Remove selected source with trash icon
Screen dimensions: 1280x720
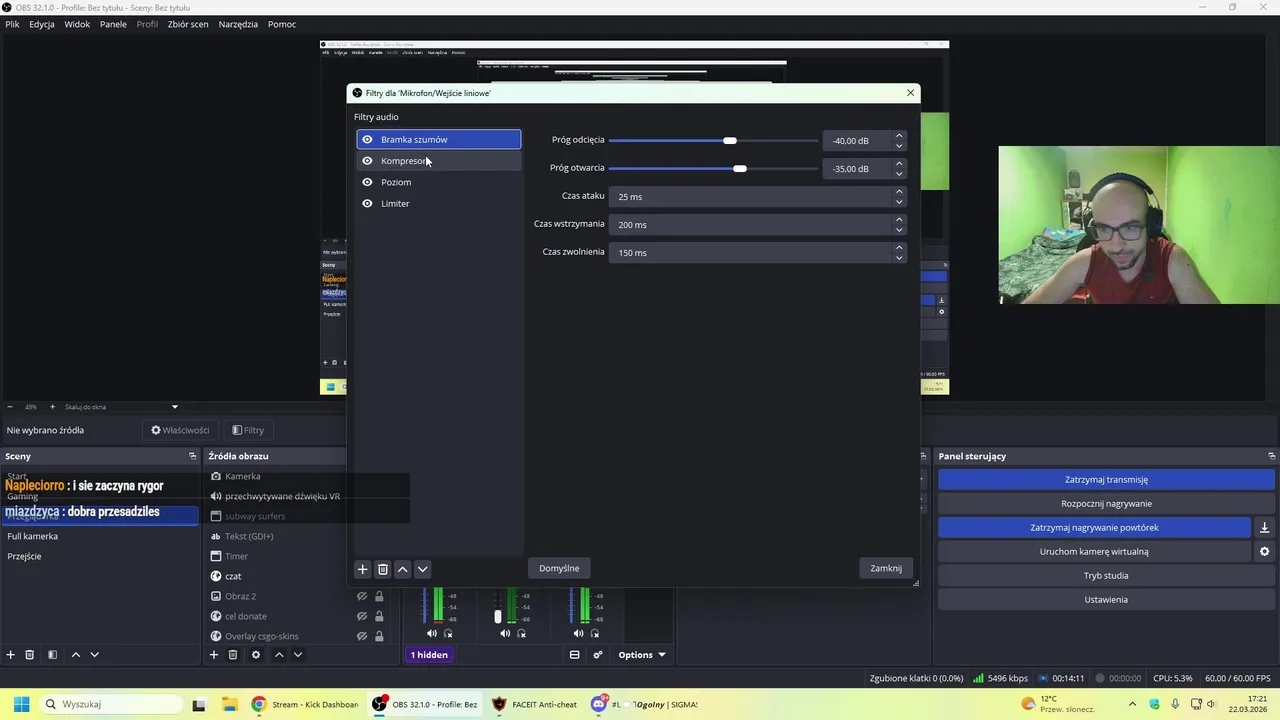coord(233,655)
